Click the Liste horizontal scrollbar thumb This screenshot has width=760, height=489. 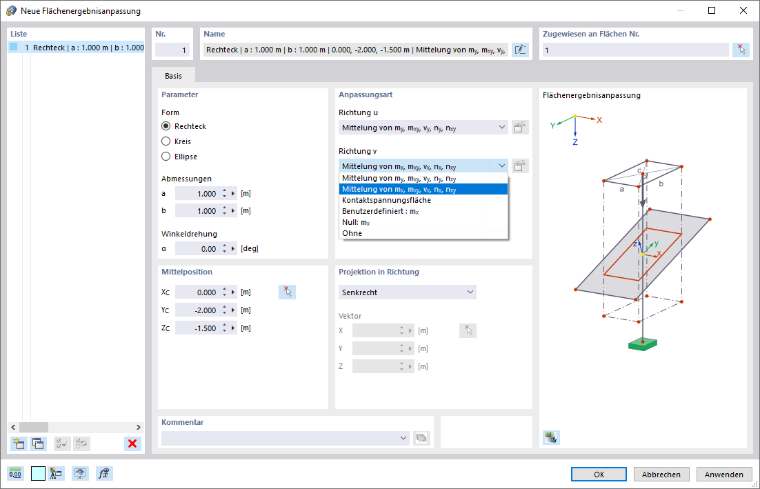tap(33, 427)
